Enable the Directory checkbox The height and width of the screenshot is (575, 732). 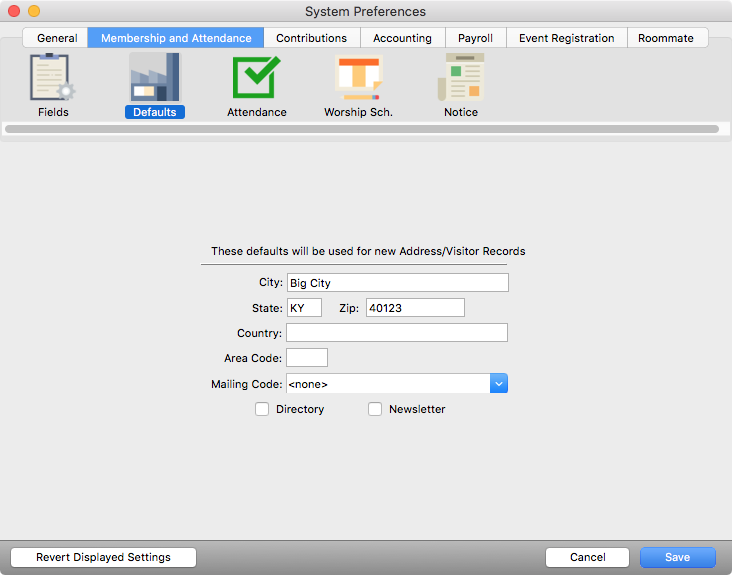tap(262, 409)
